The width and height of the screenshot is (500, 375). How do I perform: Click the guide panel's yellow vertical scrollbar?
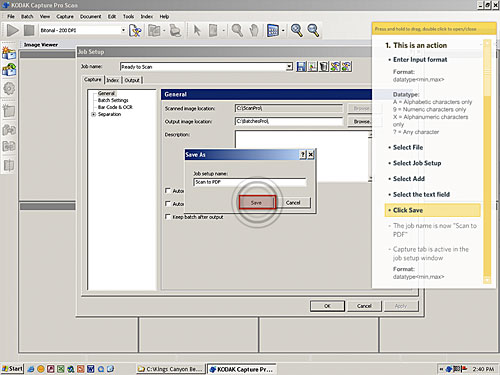487,162
